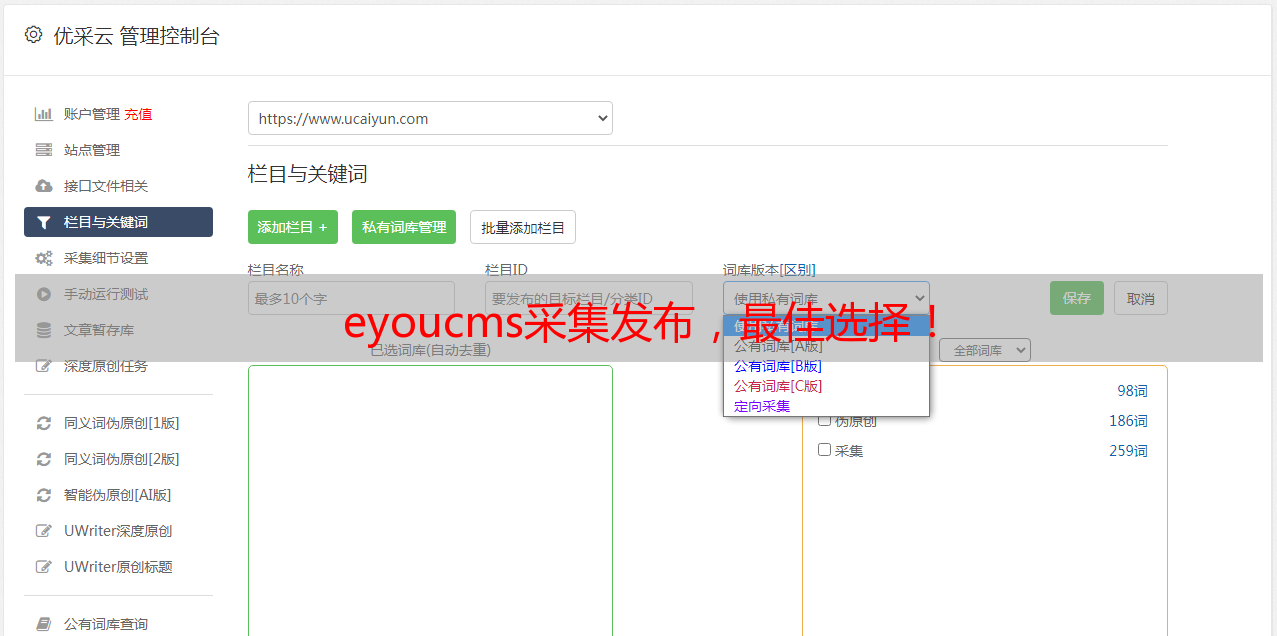Click the 259词 count

click(1128, 451)
